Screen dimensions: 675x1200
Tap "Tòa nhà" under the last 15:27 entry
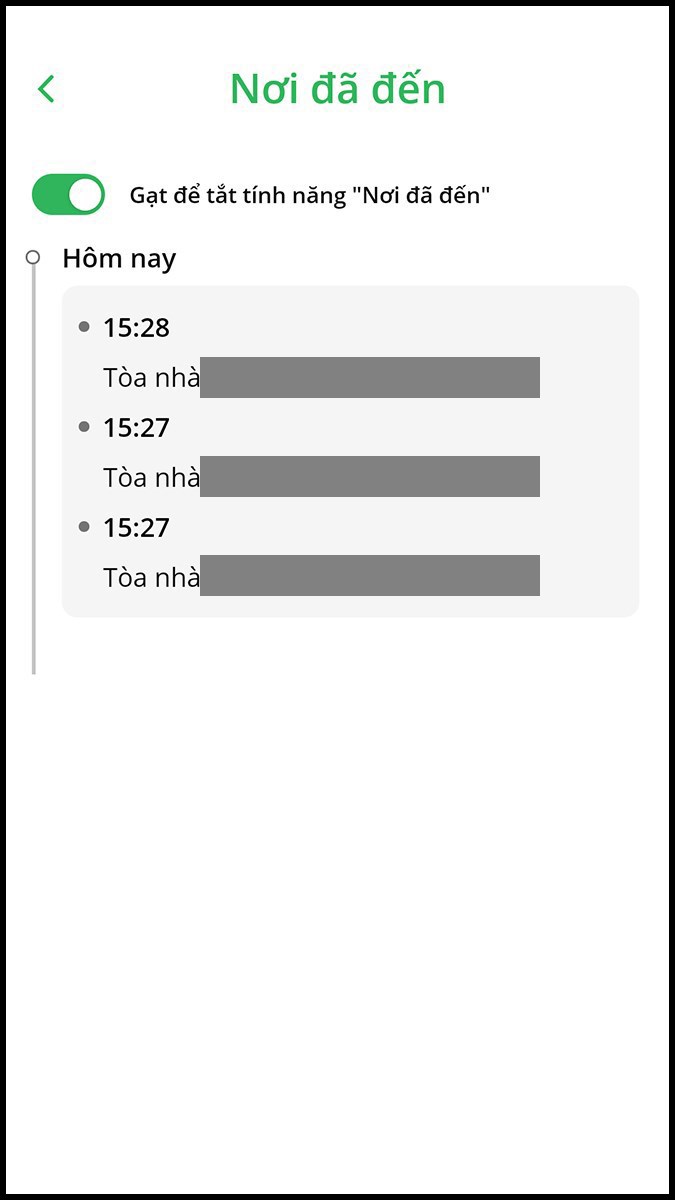pos(151,577)
